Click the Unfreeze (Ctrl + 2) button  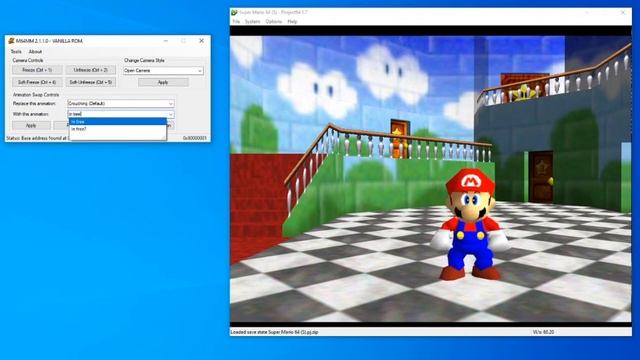[91, 70]
